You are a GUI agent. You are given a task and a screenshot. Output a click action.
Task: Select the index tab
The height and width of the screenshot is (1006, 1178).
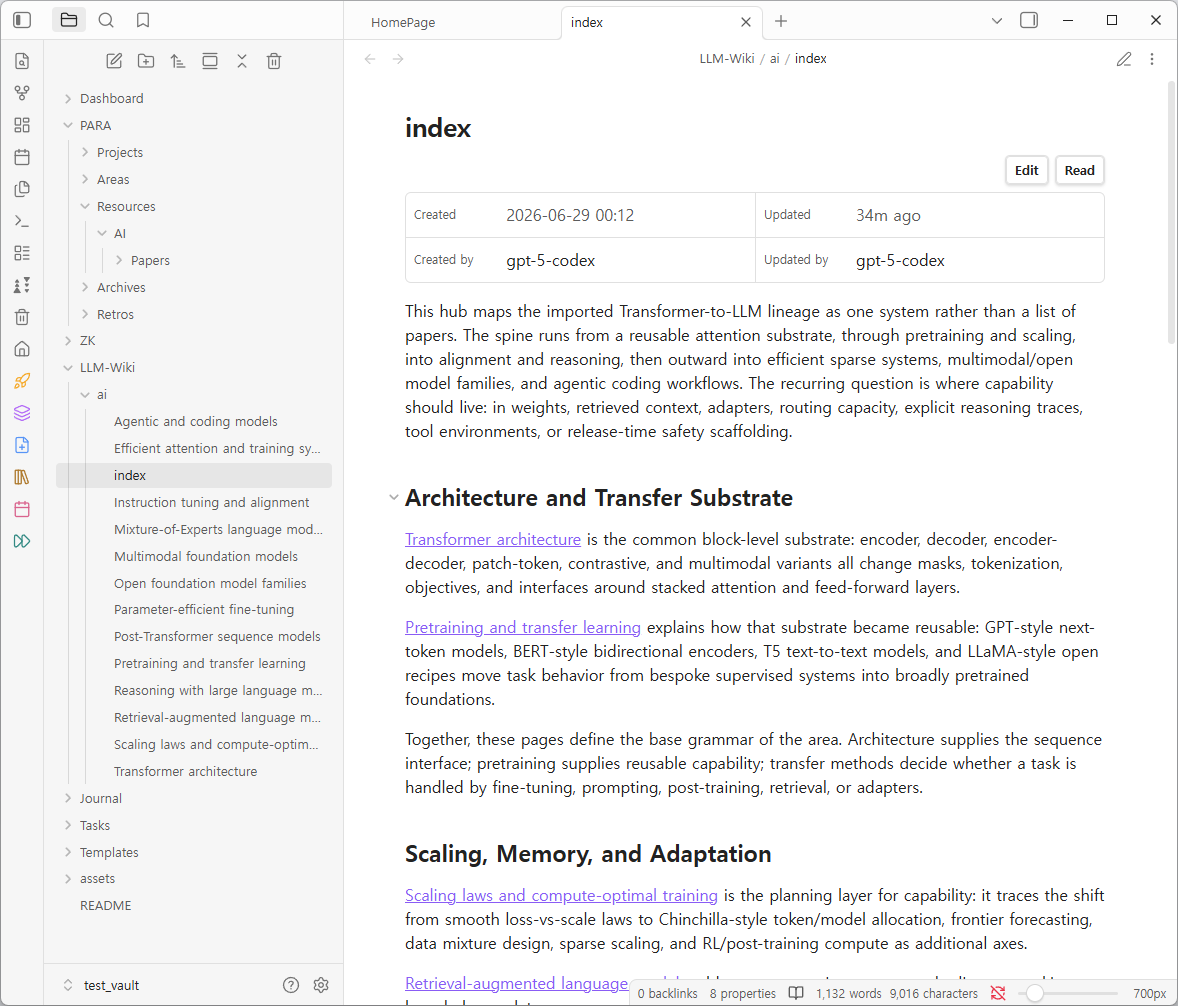tap(587, 23)
